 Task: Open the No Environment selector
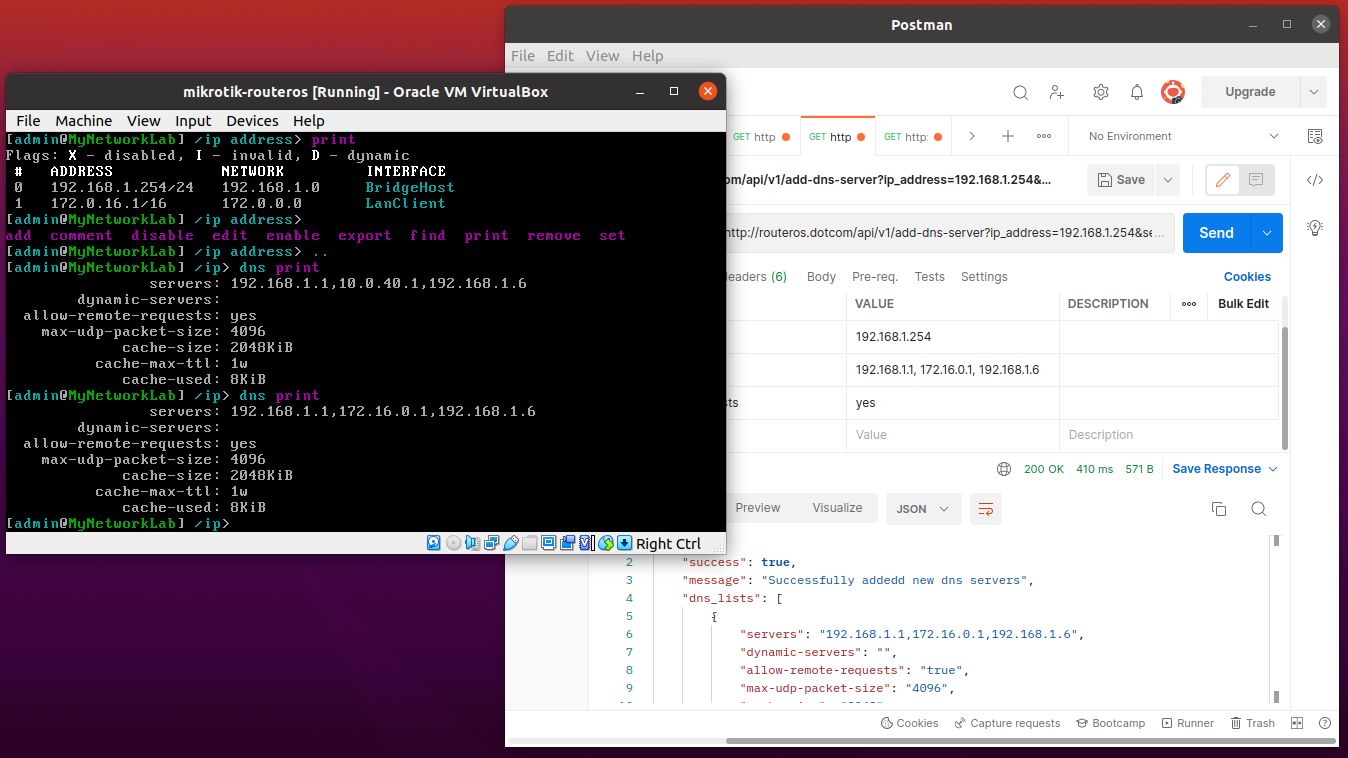pos(1184,136)
